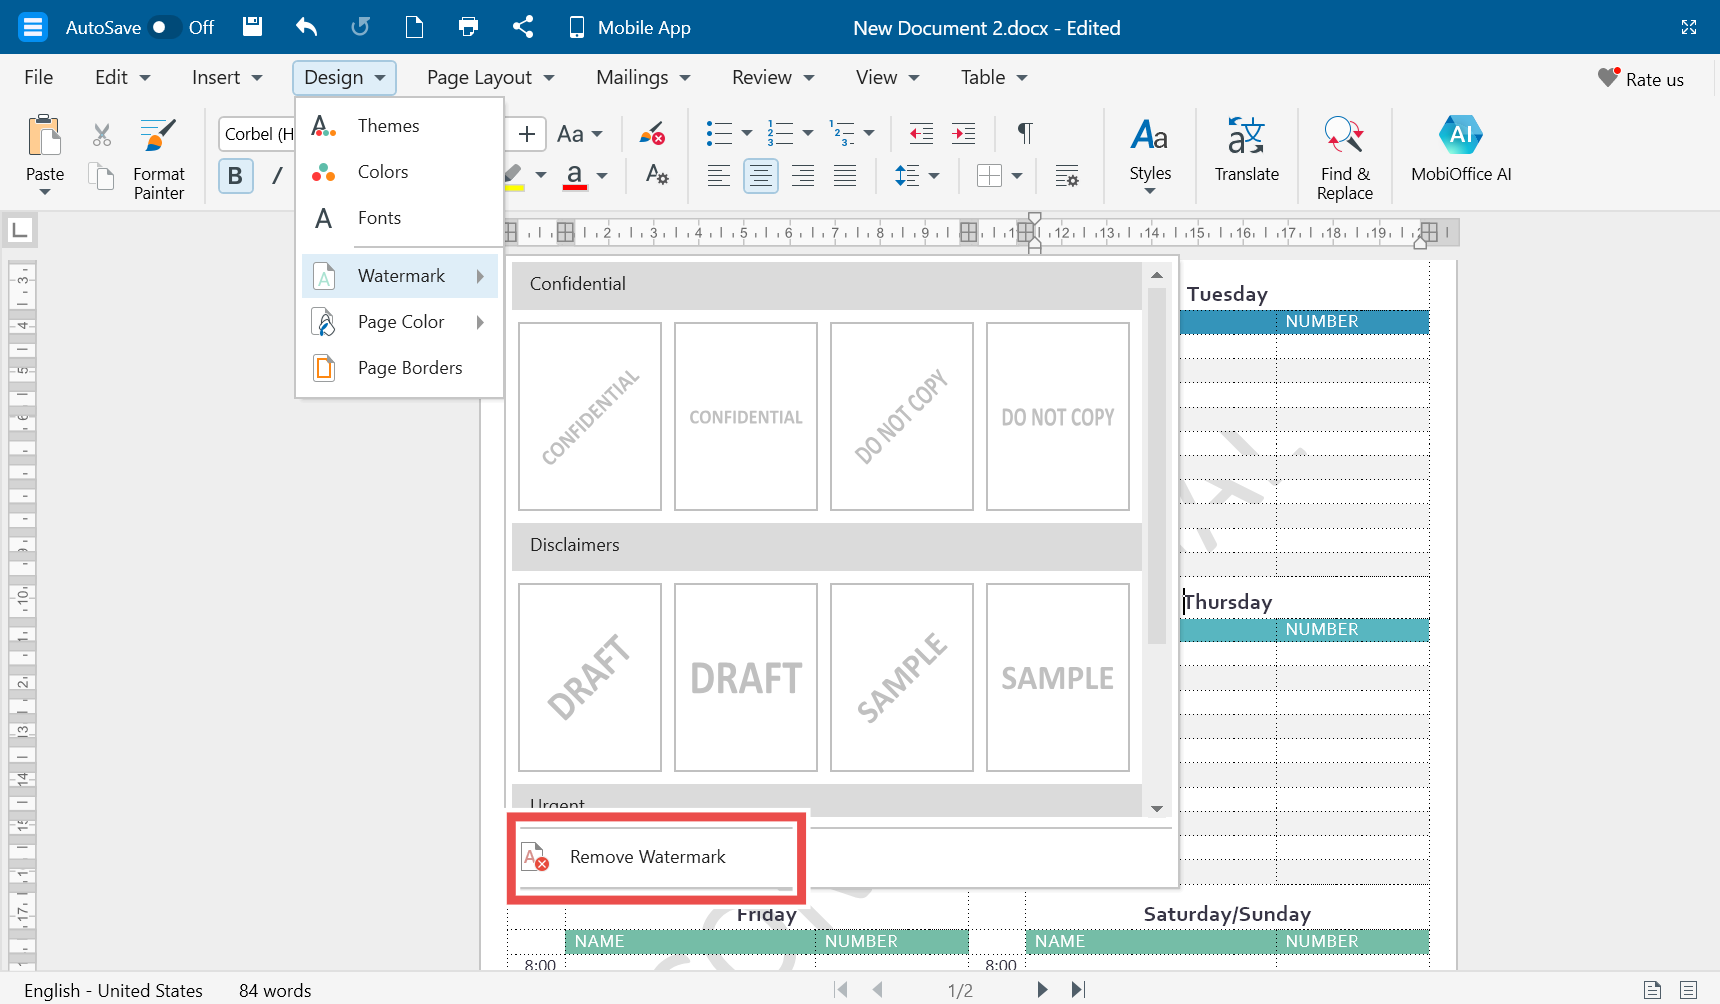The width and height of the screenshot is (1720, 1004).
Task: Open font color red underline button
Action: (575, 176)
